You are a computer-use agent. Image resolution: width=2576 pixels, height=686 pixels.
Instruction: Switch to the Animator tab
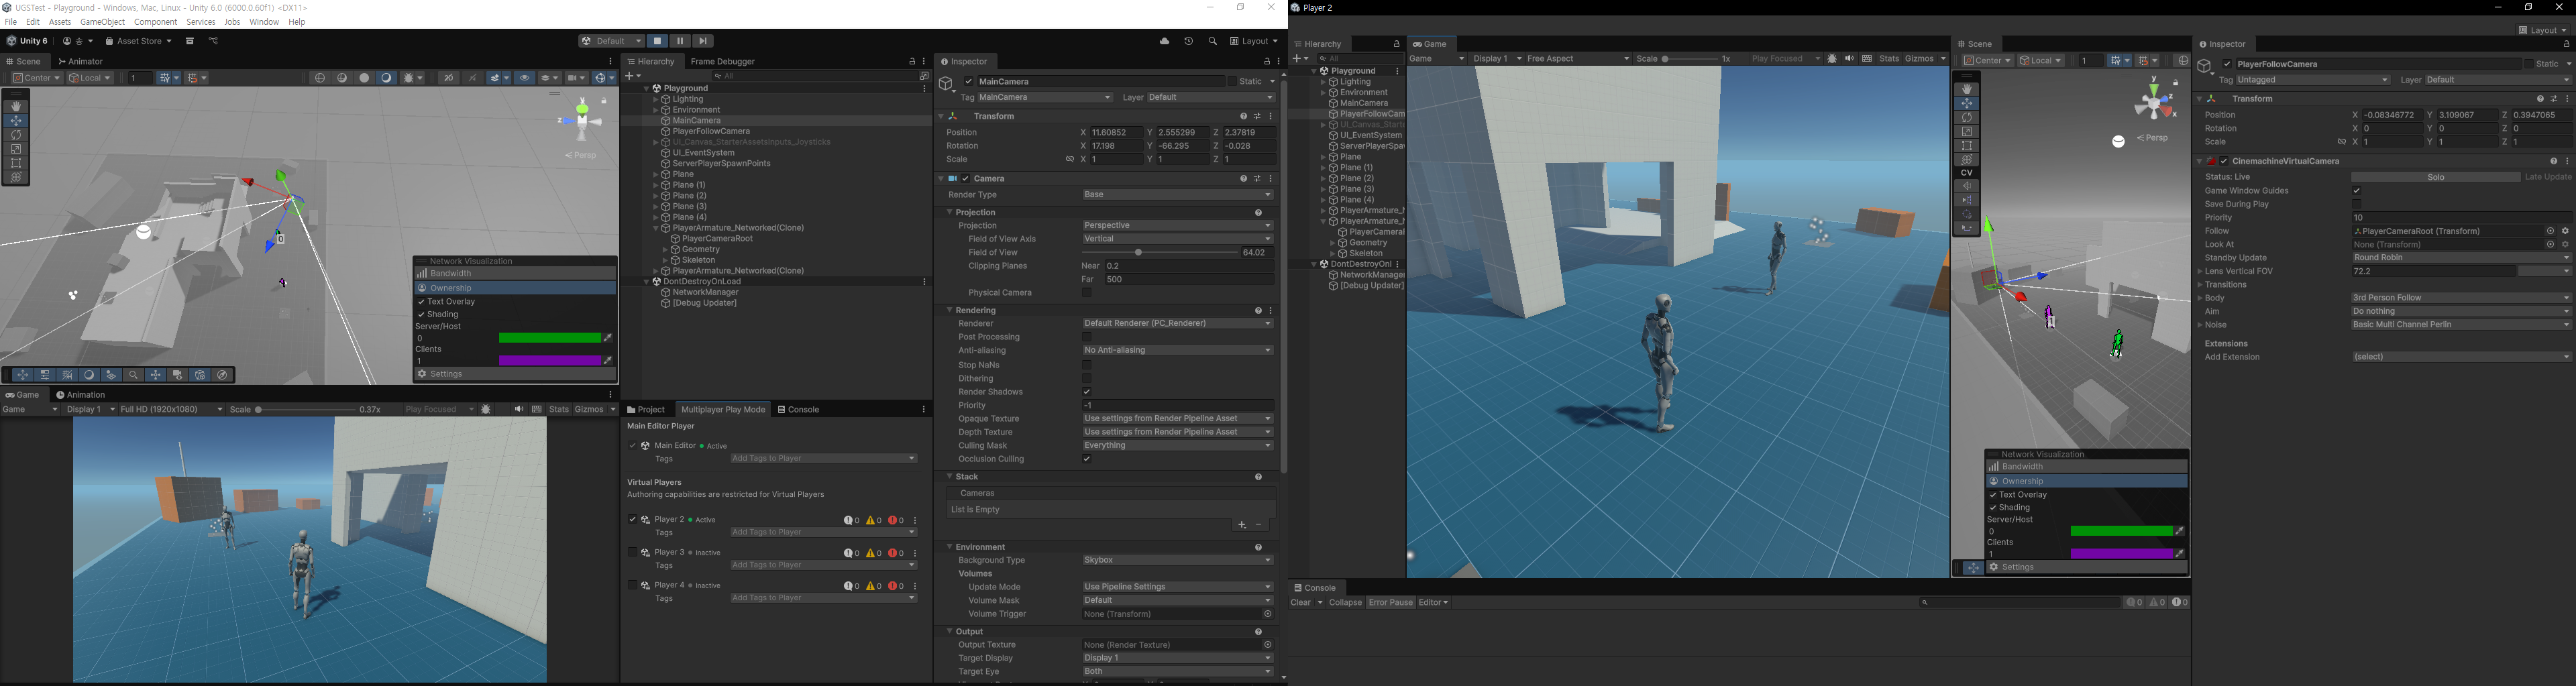click(80, 62)
